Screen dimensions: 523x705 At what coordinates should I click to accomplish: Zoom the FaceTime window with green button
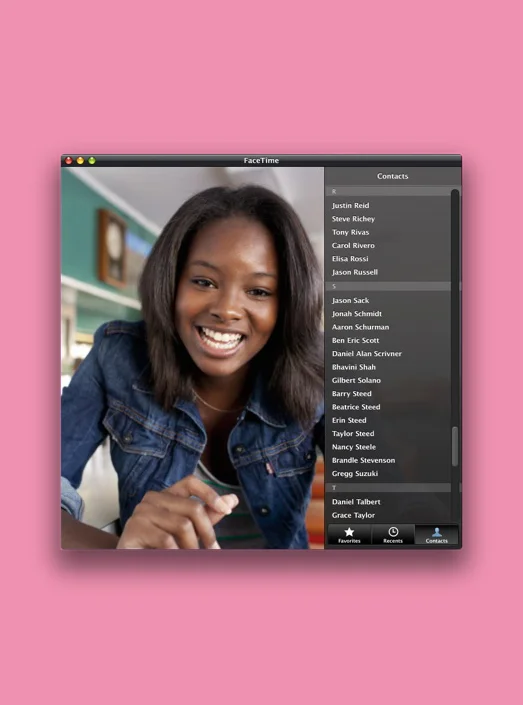coord(92,161)
